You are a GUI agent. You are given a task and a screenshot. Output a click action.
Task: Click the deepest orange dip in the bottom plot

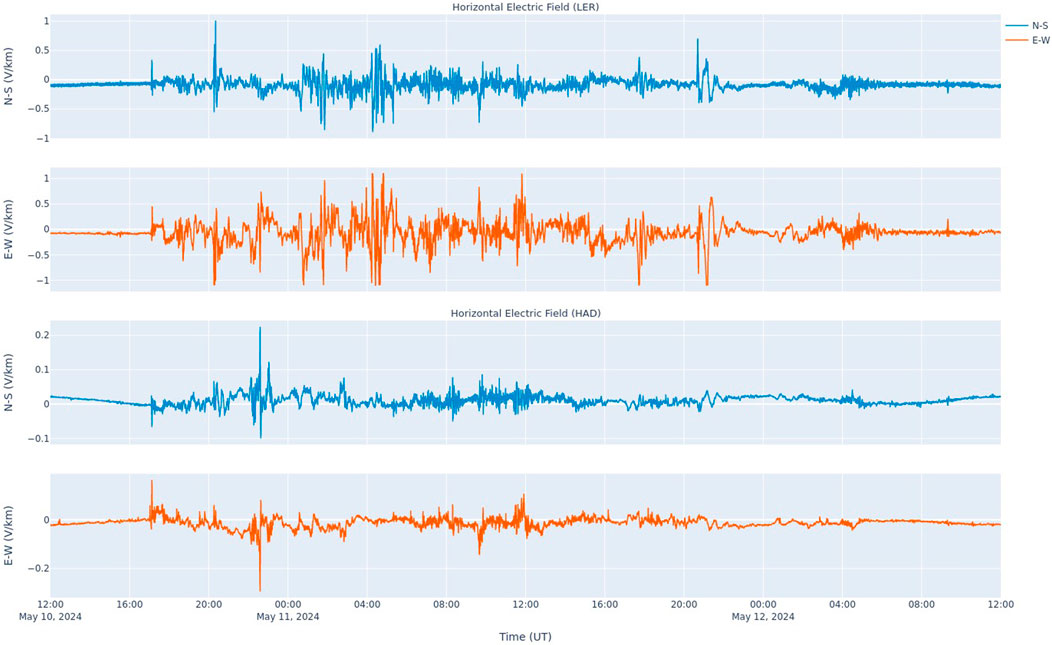click(260, 589)
